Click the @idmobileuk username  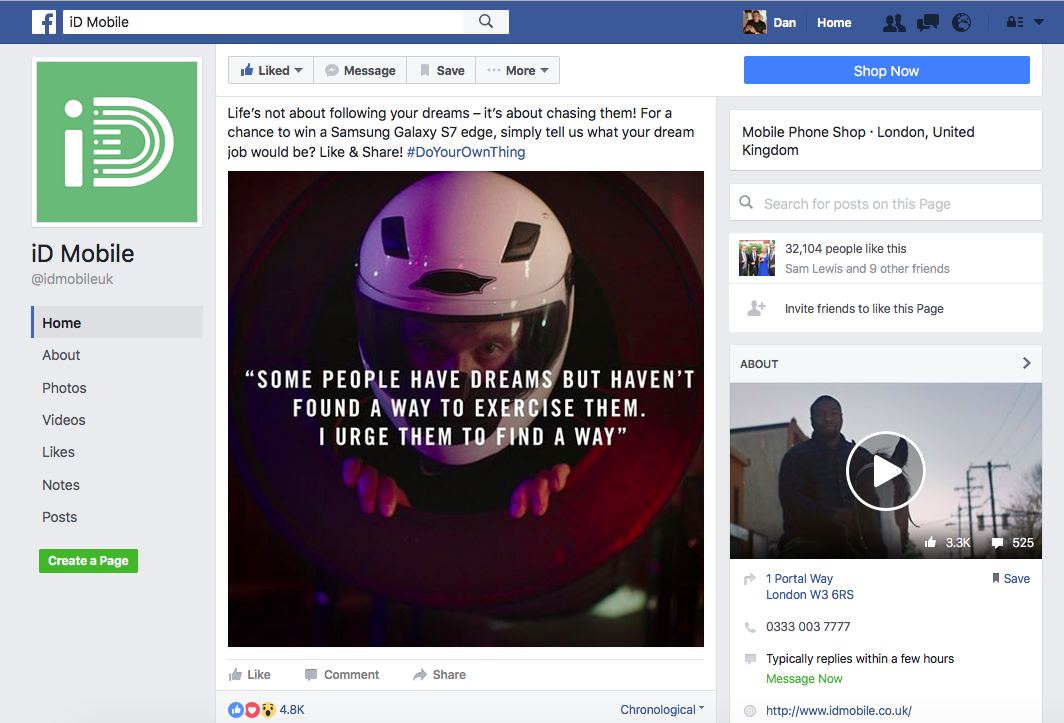pos(72,279)
